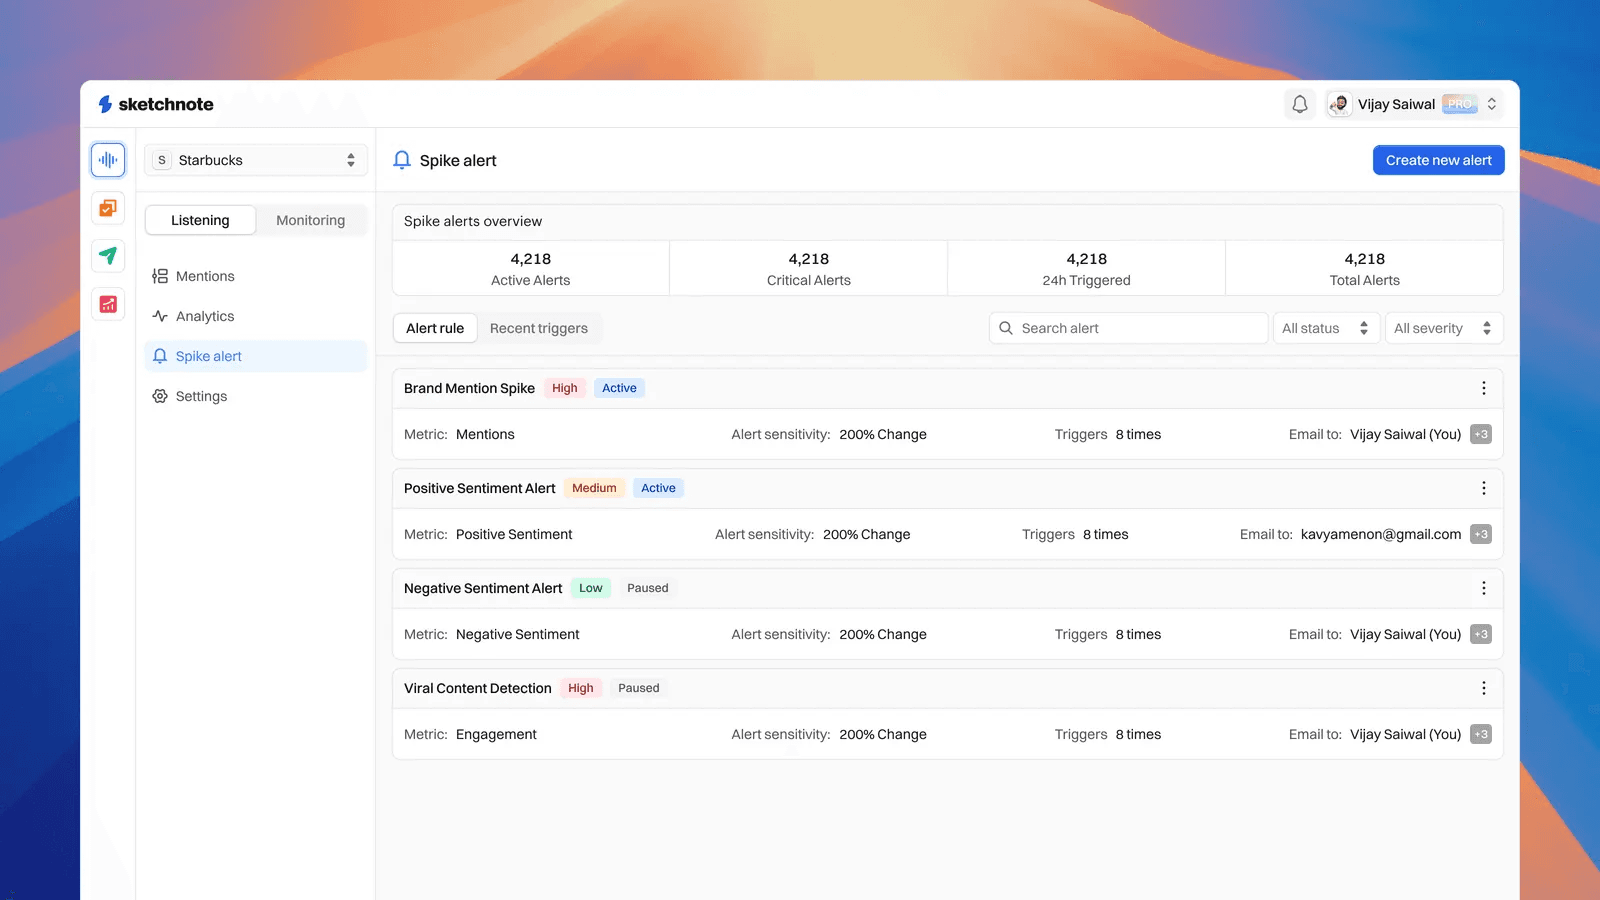Open more options for Brand Mention Spike
This screenshot has width=1600, height=900.
tap(1484, 388)
